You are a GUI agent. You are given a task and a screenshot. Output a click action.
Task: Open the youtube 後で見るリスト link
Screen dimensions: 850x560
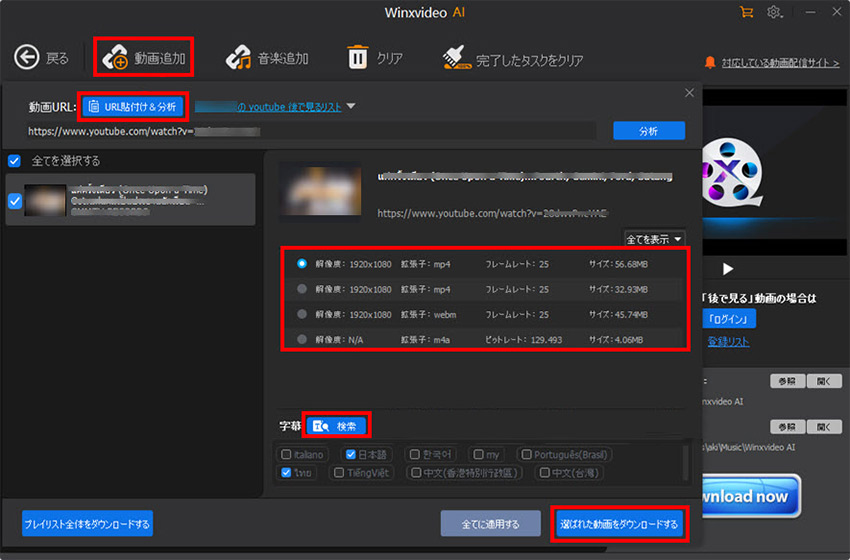click(268, 107)
